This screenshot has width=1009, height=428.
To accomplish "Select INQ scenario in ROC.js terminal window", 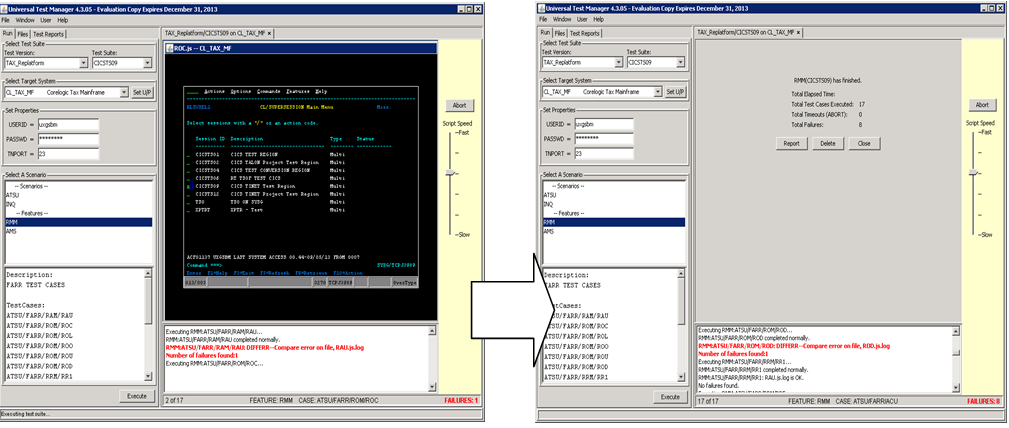I will (78, 204).
